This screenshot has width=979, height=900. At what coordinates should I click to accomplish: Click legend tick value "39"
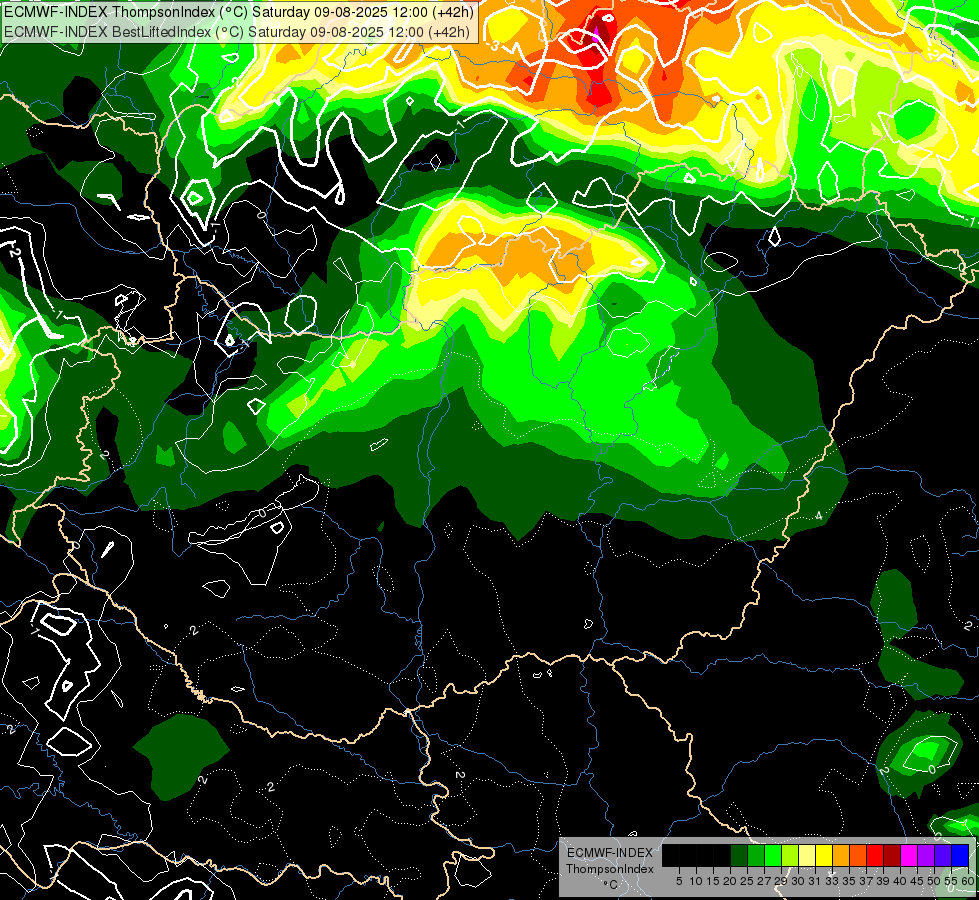883,881
